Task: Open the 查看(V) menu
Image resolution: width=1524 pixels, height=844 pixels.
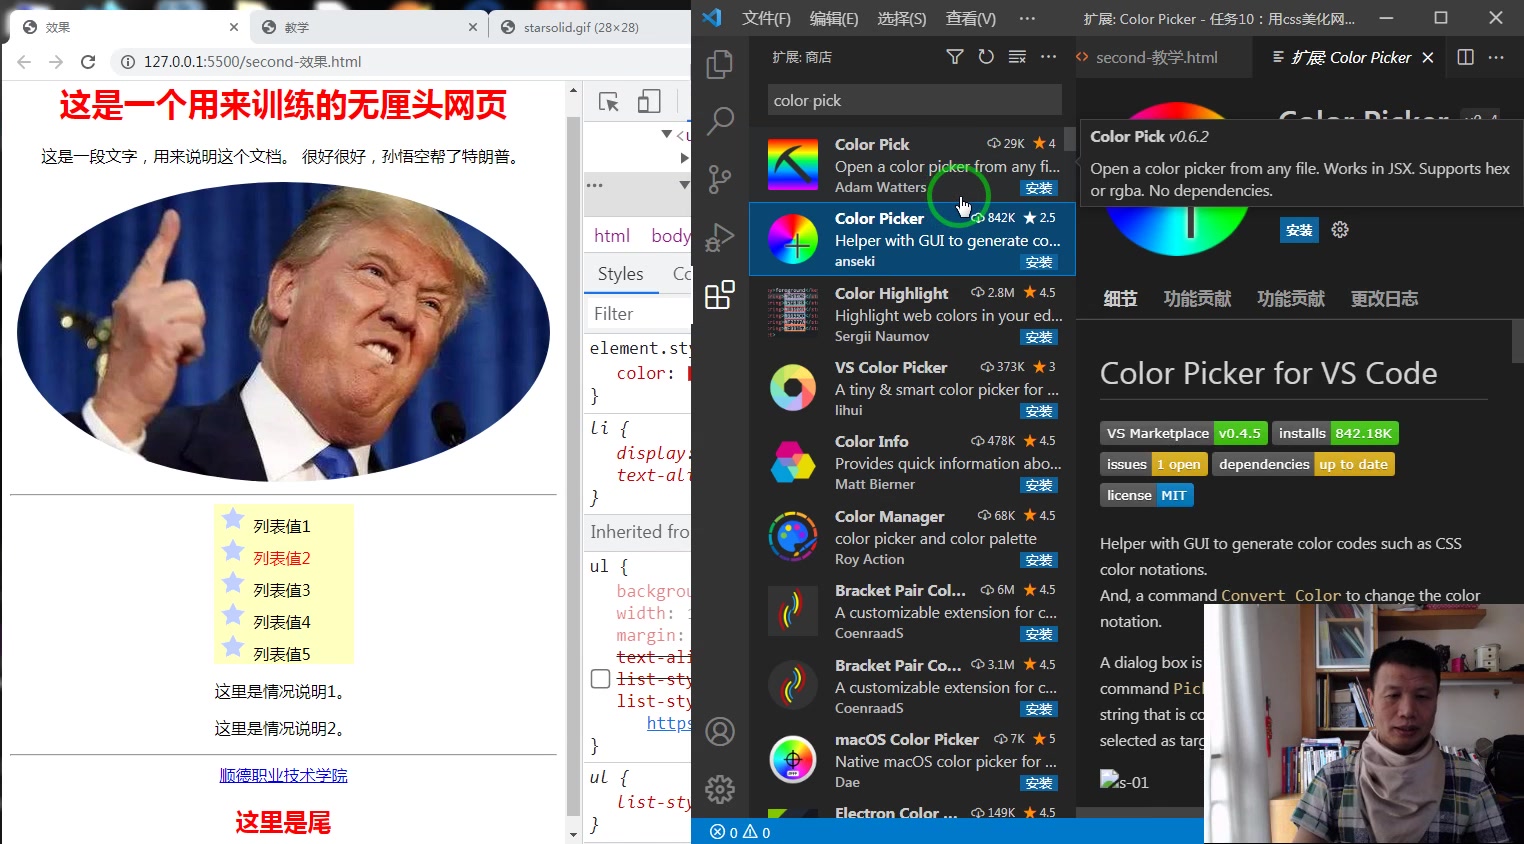Action: click(x=971, y=18)
